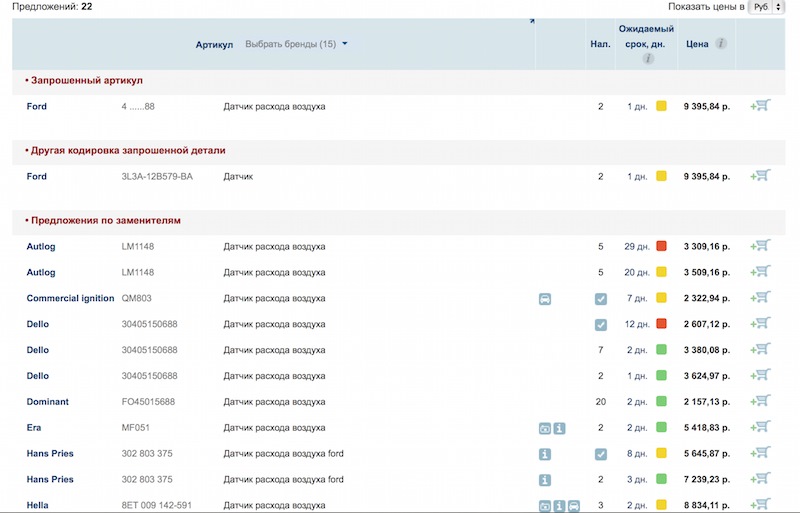Select article number FO45015688
Image resolution: width=800 pixels, height=513 pixels.
(x=148, y=402)
